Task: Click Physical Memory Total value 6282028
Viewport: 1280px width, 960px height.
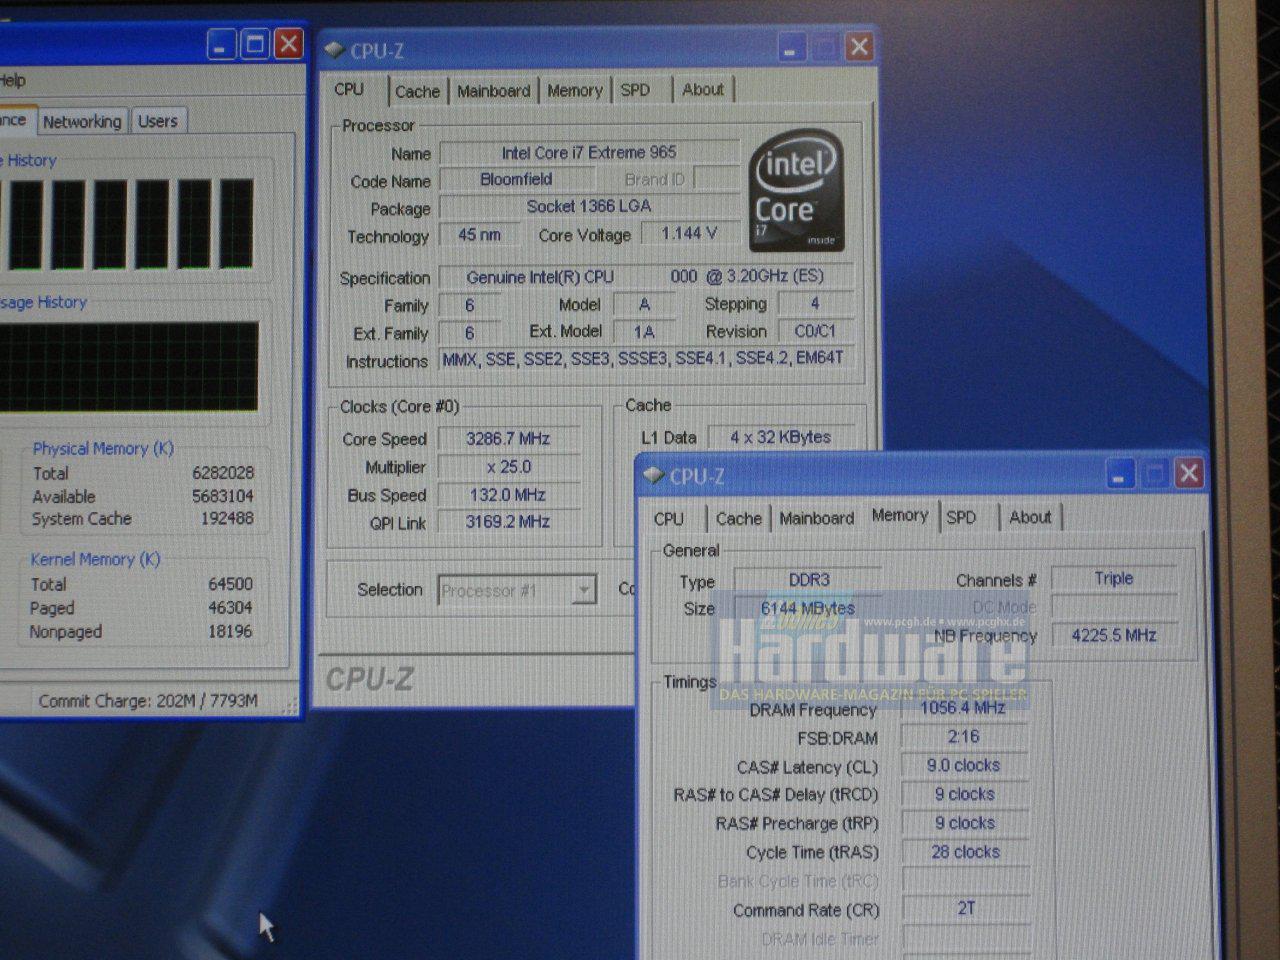Action: pyautogui.click(x=223, y=473)
